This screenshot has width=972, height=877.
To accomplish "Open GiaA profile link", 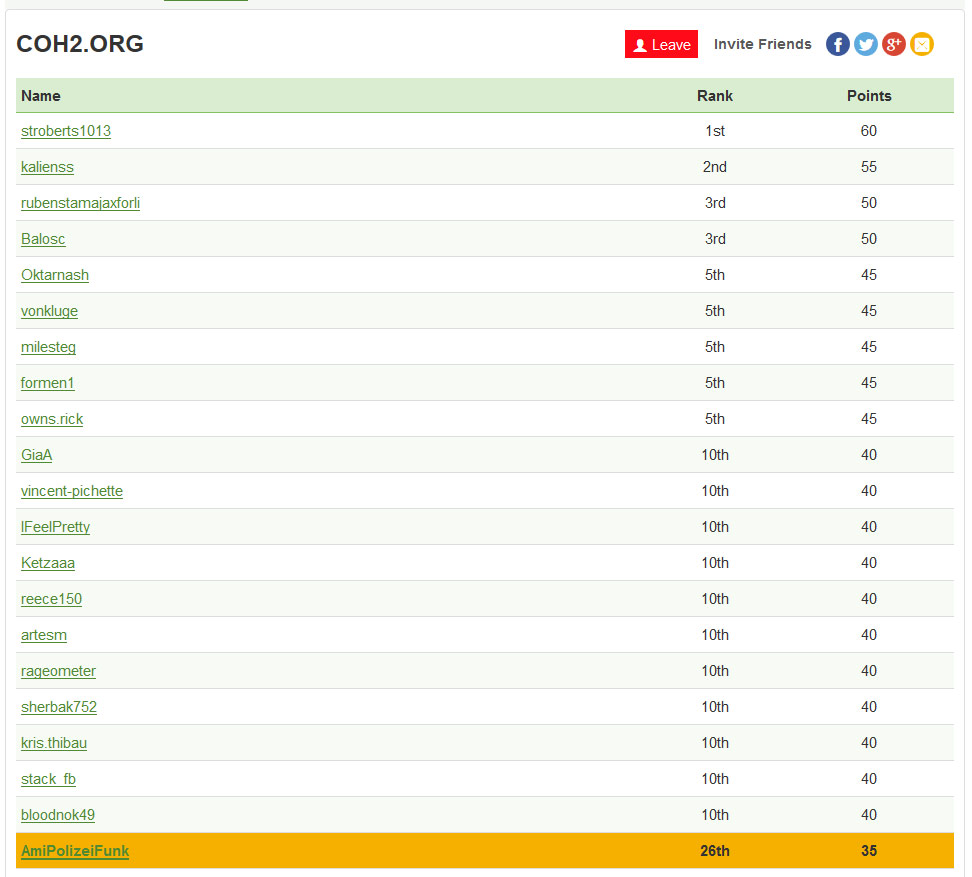I will (x=37, y=454).
